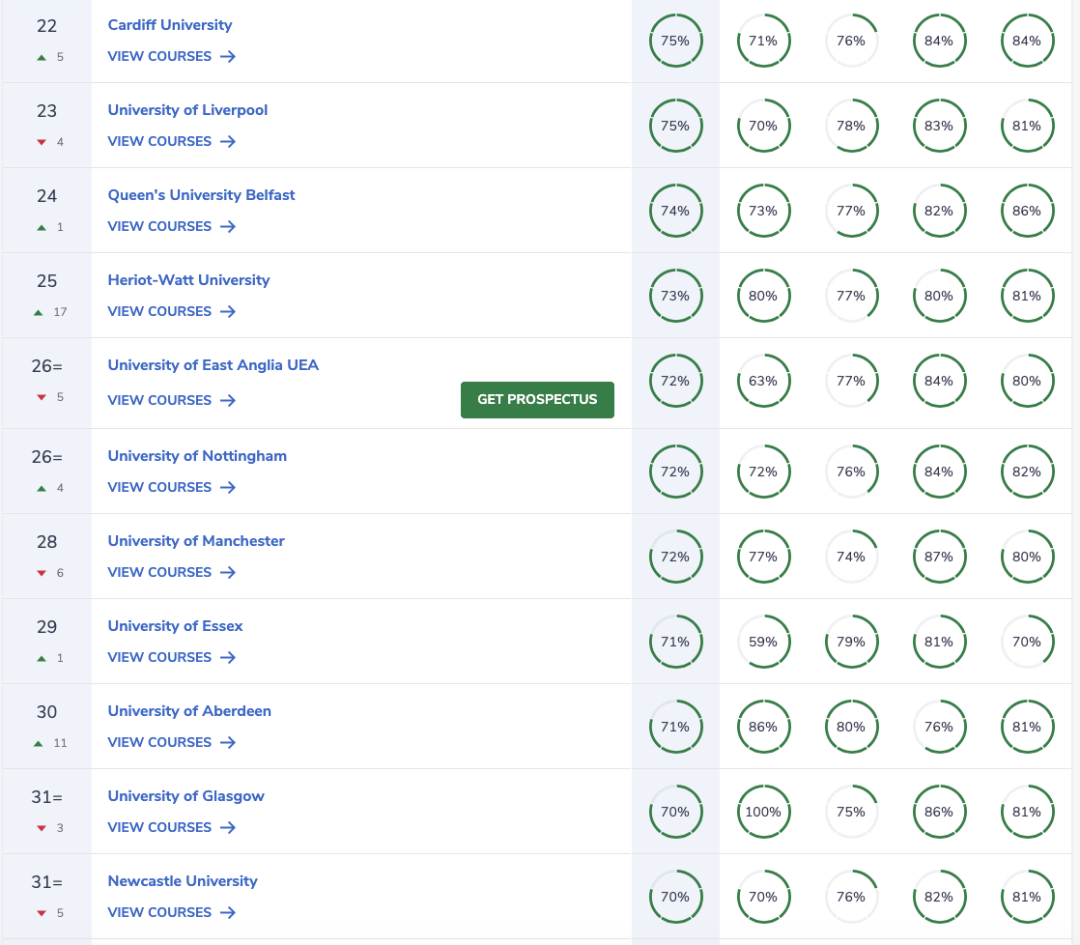Viewport: 1080px width, 945px height.
Task: Open the Newcastle University link
Action: 183,881
